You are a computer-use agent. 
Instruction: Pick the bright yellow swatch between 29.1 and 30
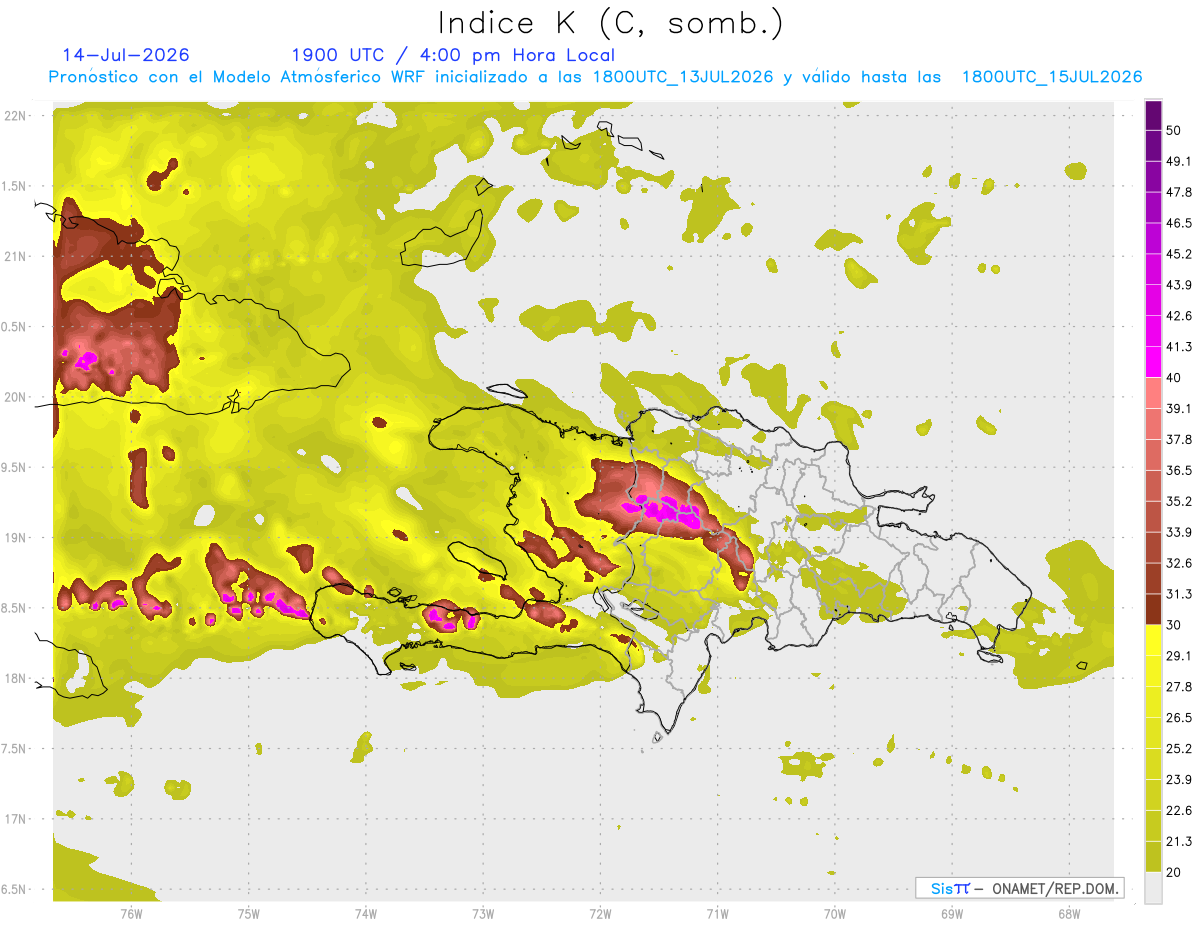click(x=1154, y=640)
